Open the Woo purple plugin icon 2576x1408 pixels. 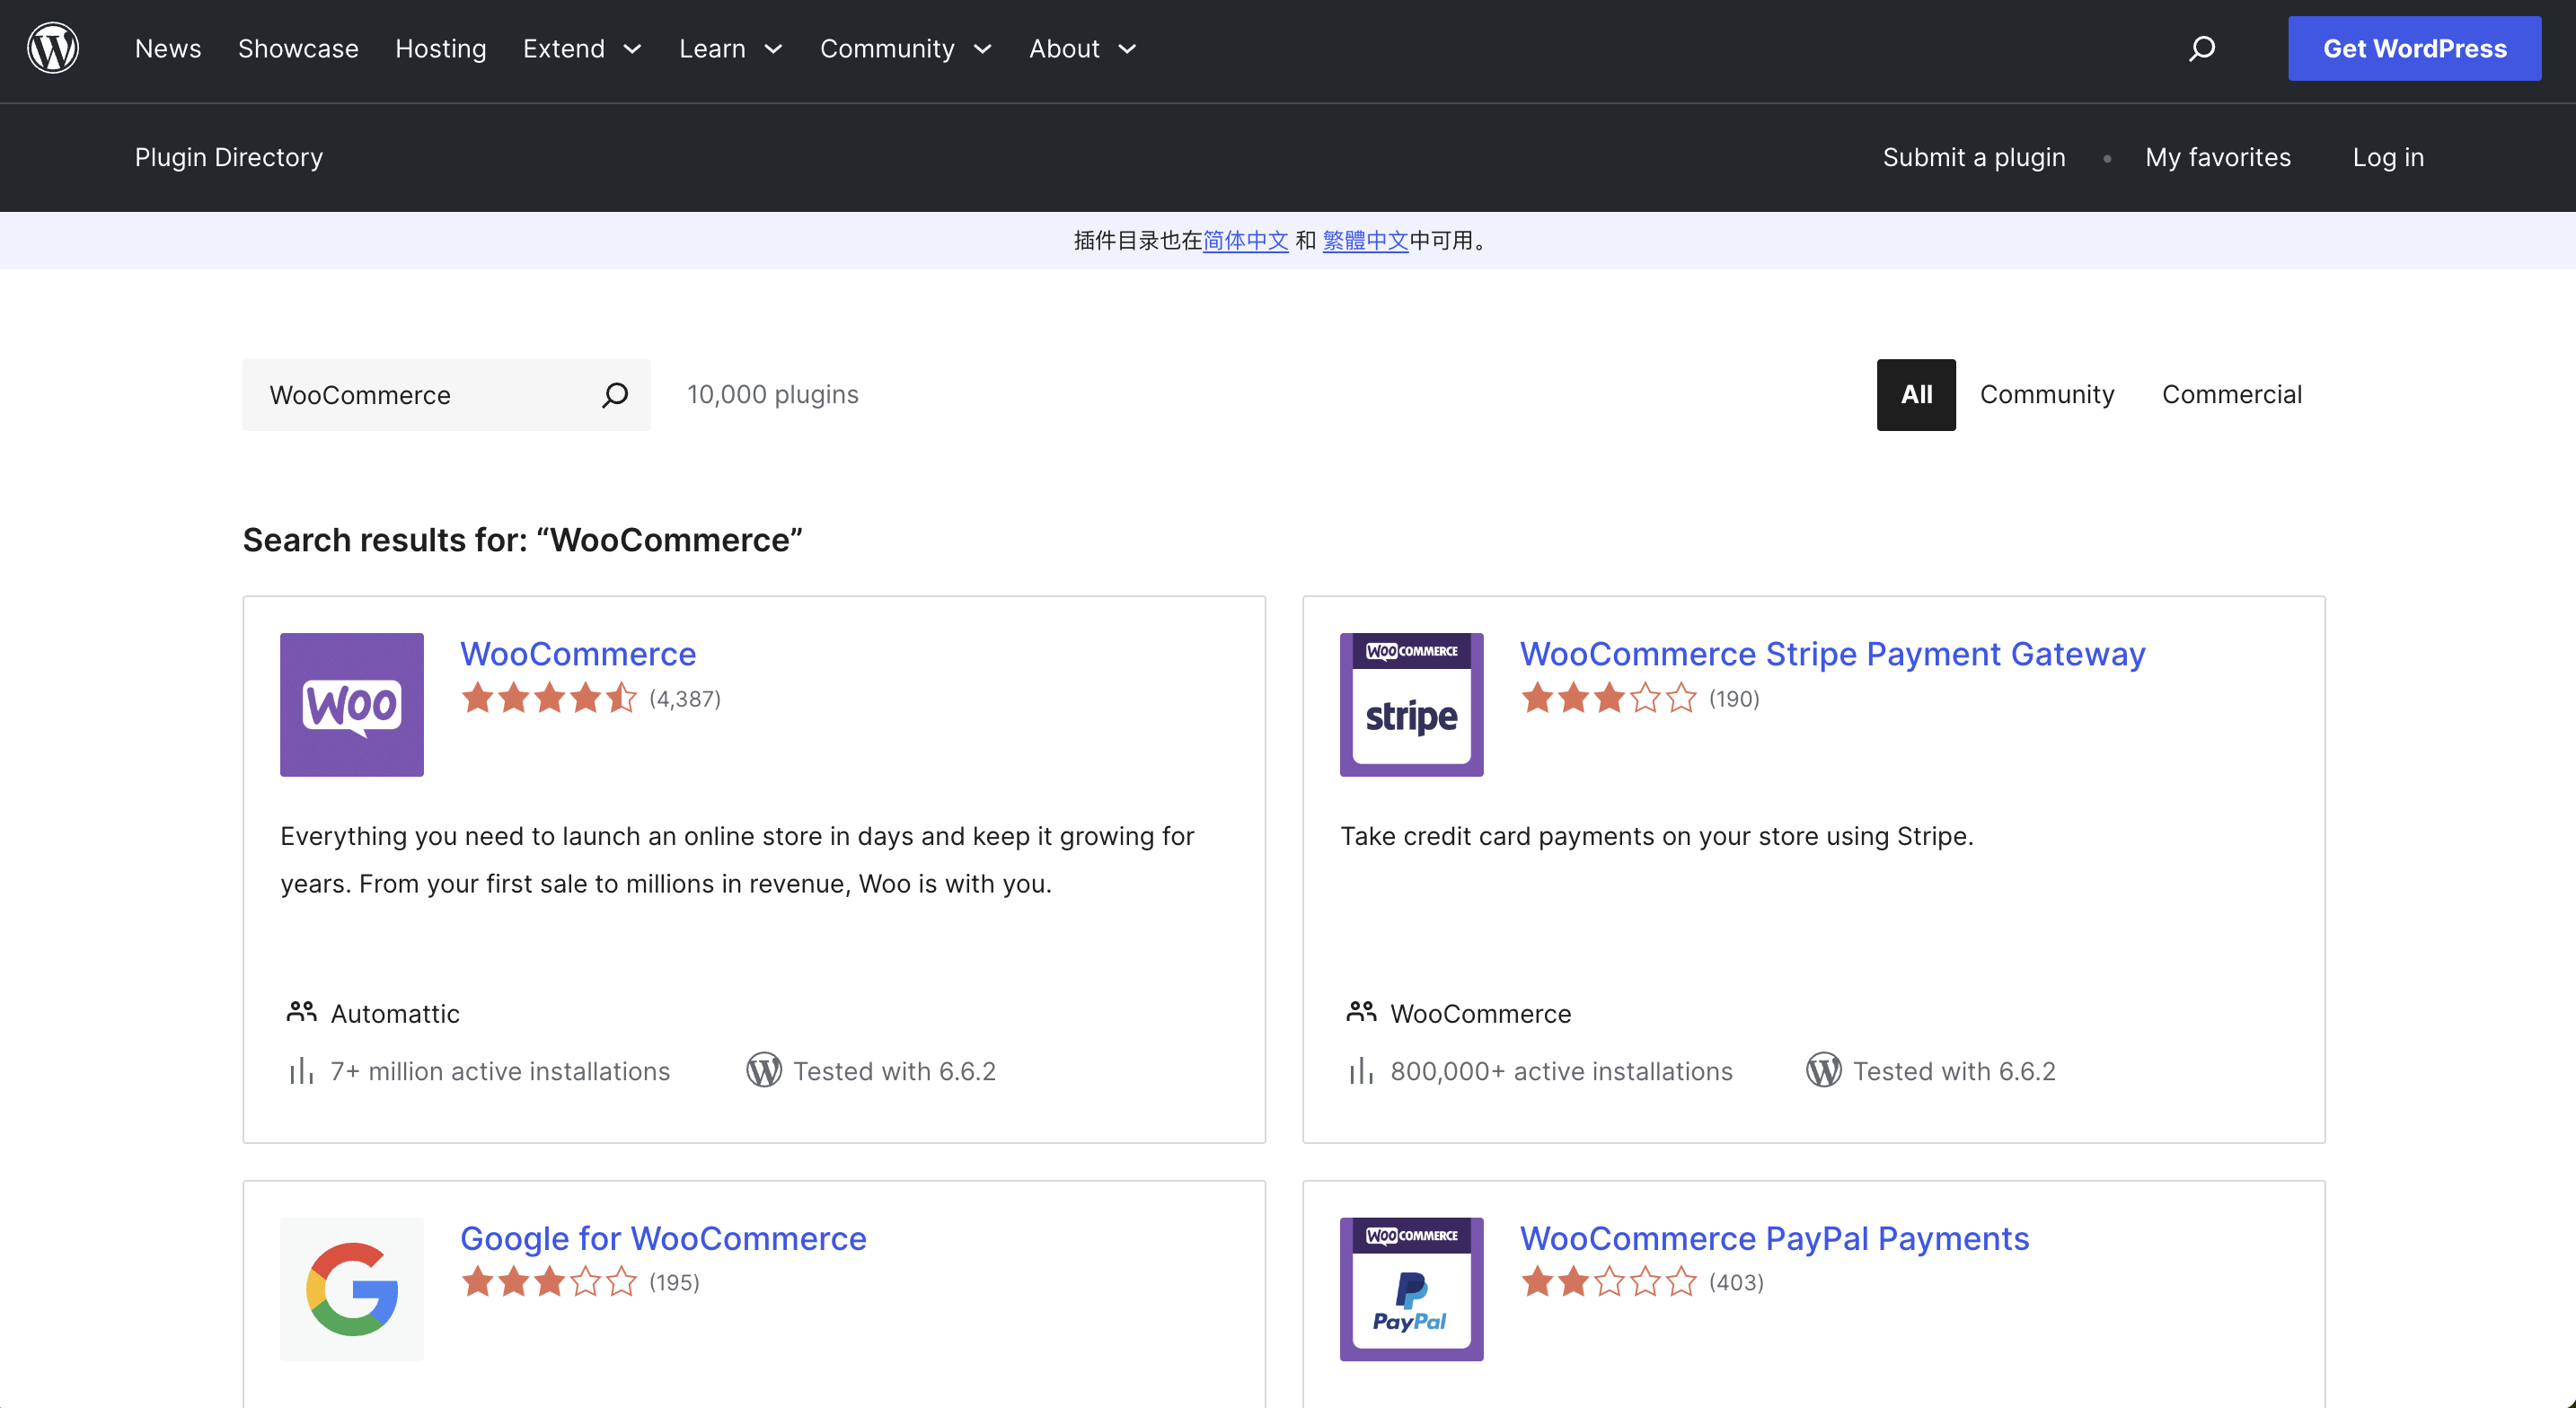point(352,704)
